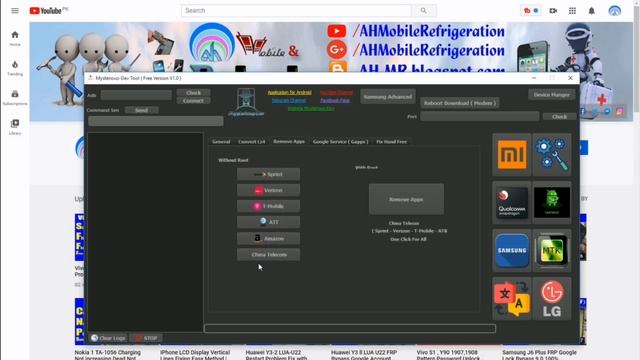The width and height of the screenshot is (640, 360).
Task: Open the Fix Hand Free tab
Action: (391, 142)
